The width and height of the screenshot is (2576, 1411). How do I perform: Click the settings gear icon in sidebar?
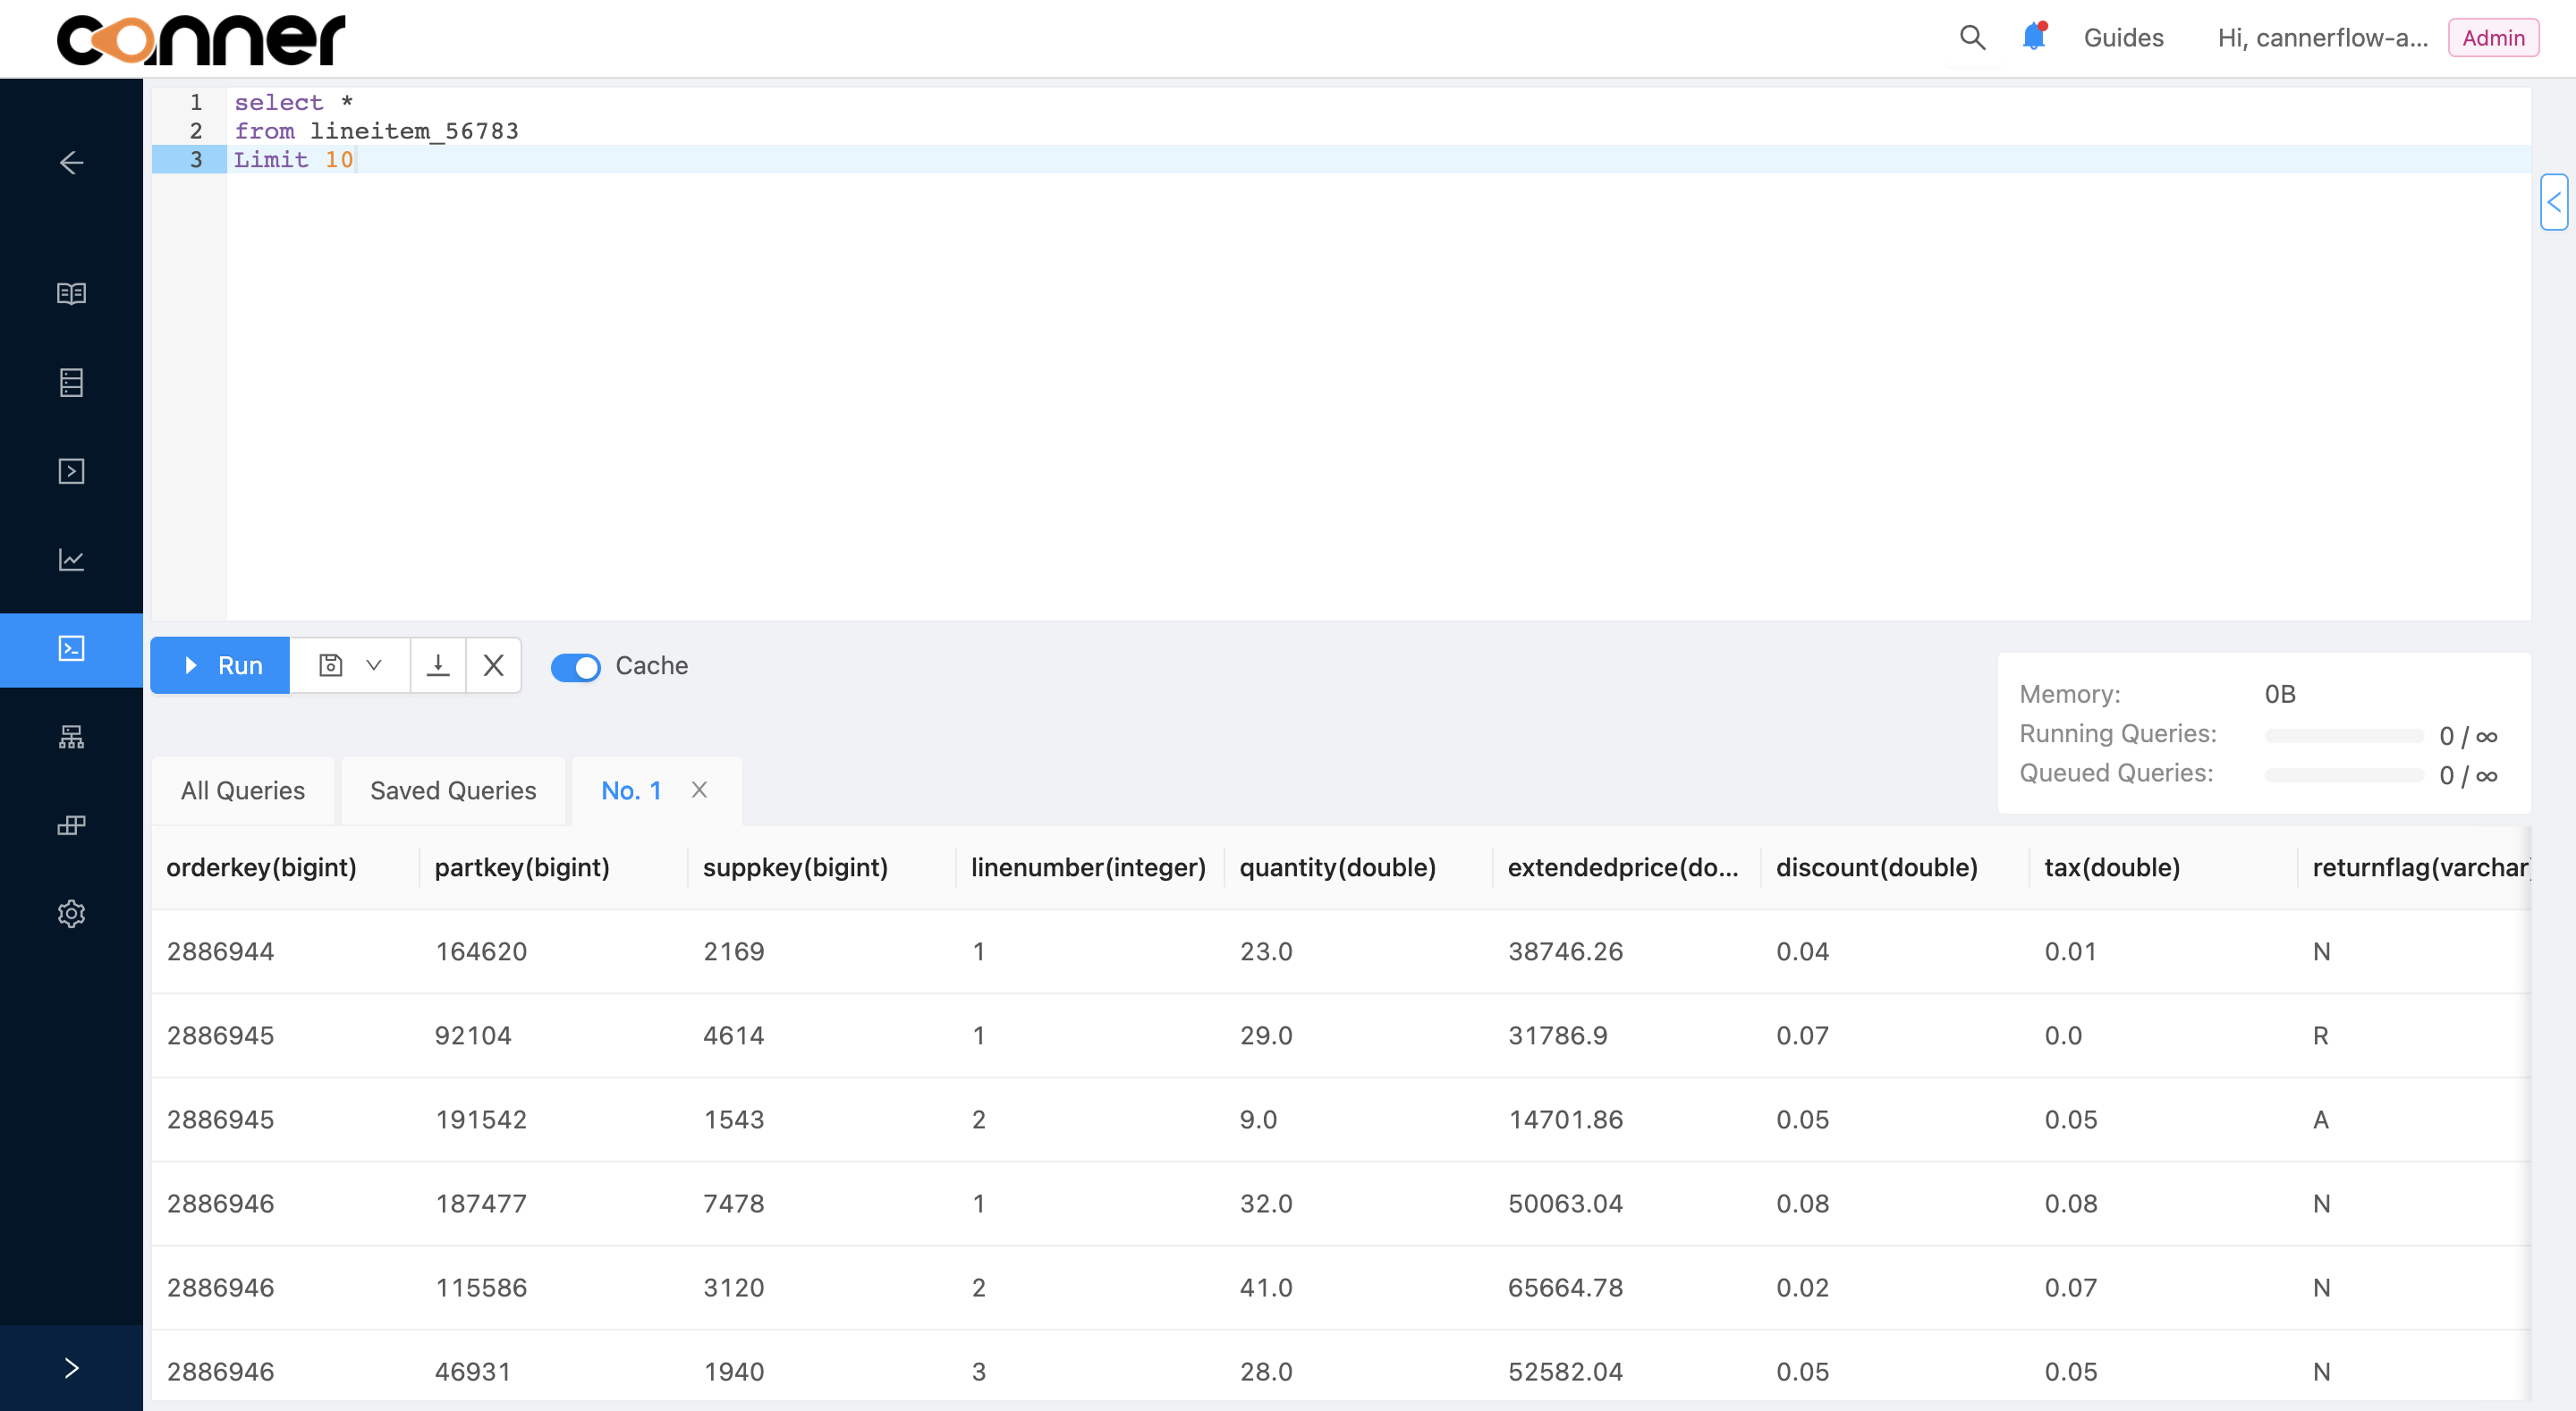point(72,912)
